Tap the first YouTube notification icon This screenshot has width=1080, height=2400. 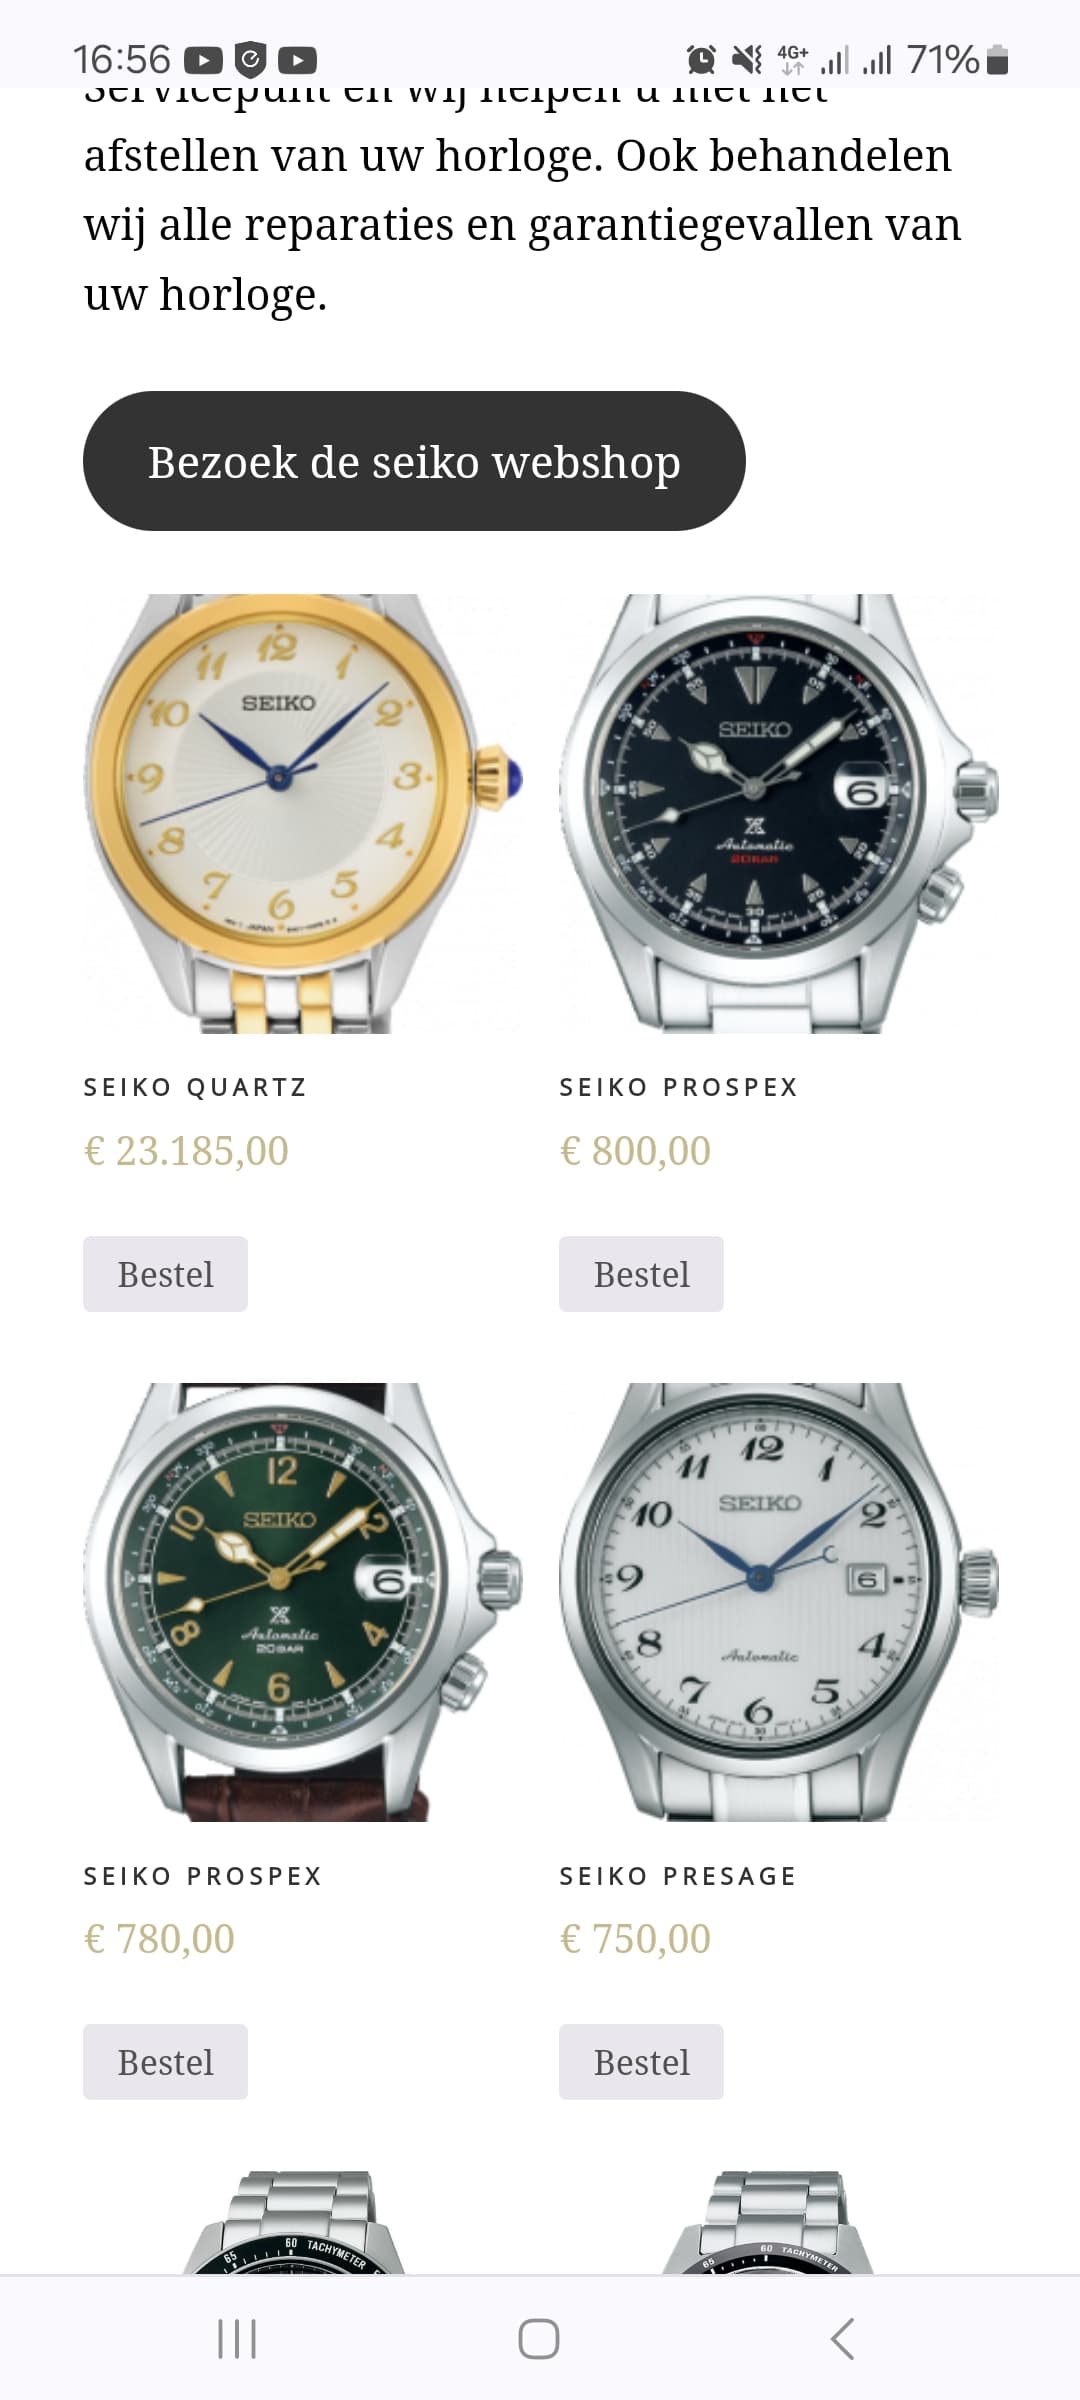click(203, 60)
